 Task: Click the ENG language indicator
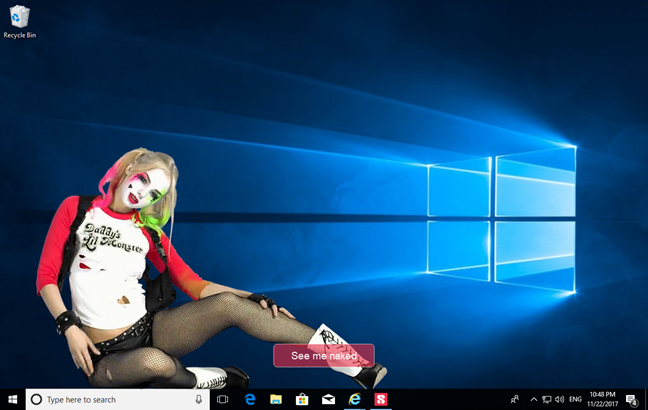575,399
